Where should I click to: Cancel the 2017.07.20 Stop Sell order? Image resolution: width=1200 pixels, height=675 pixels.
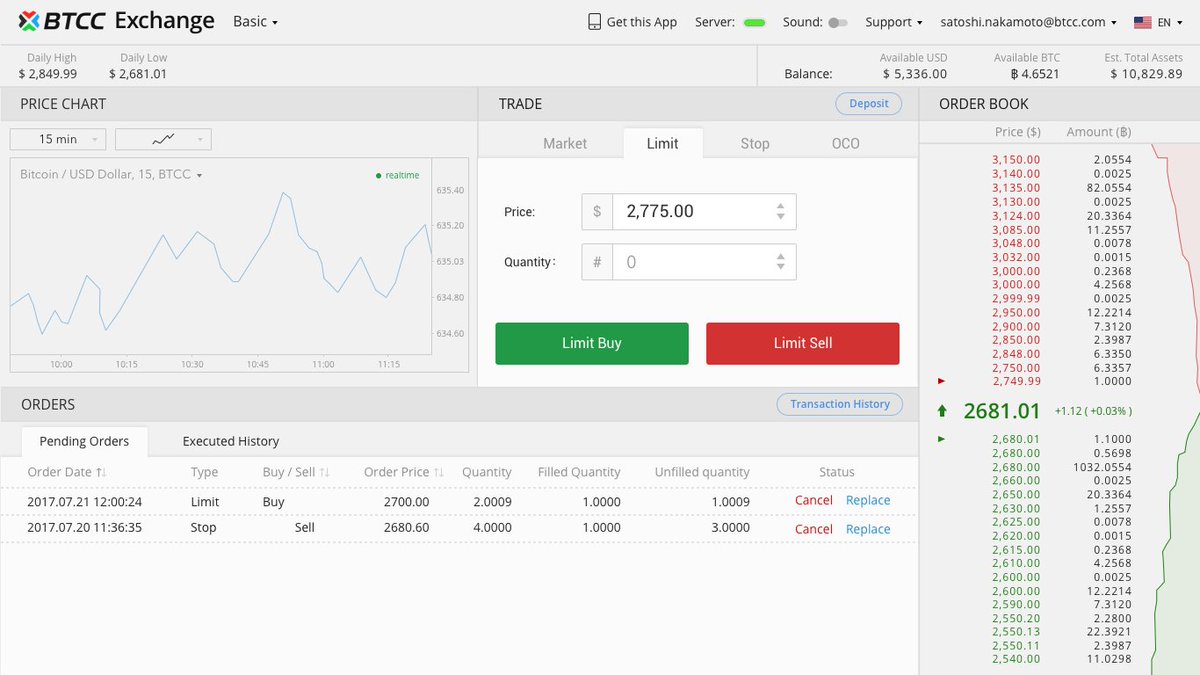pyautogui.click(x=814, y=529)
